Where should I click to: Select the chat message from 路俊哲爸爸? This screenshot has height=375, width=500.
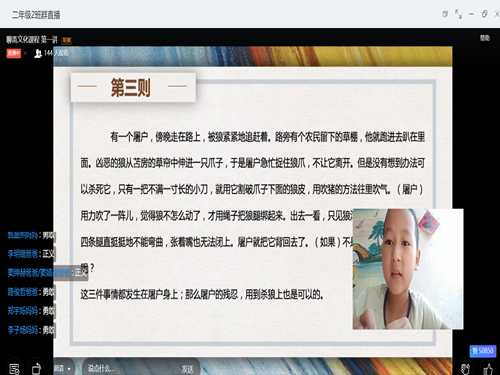click(x=31, y=292)
